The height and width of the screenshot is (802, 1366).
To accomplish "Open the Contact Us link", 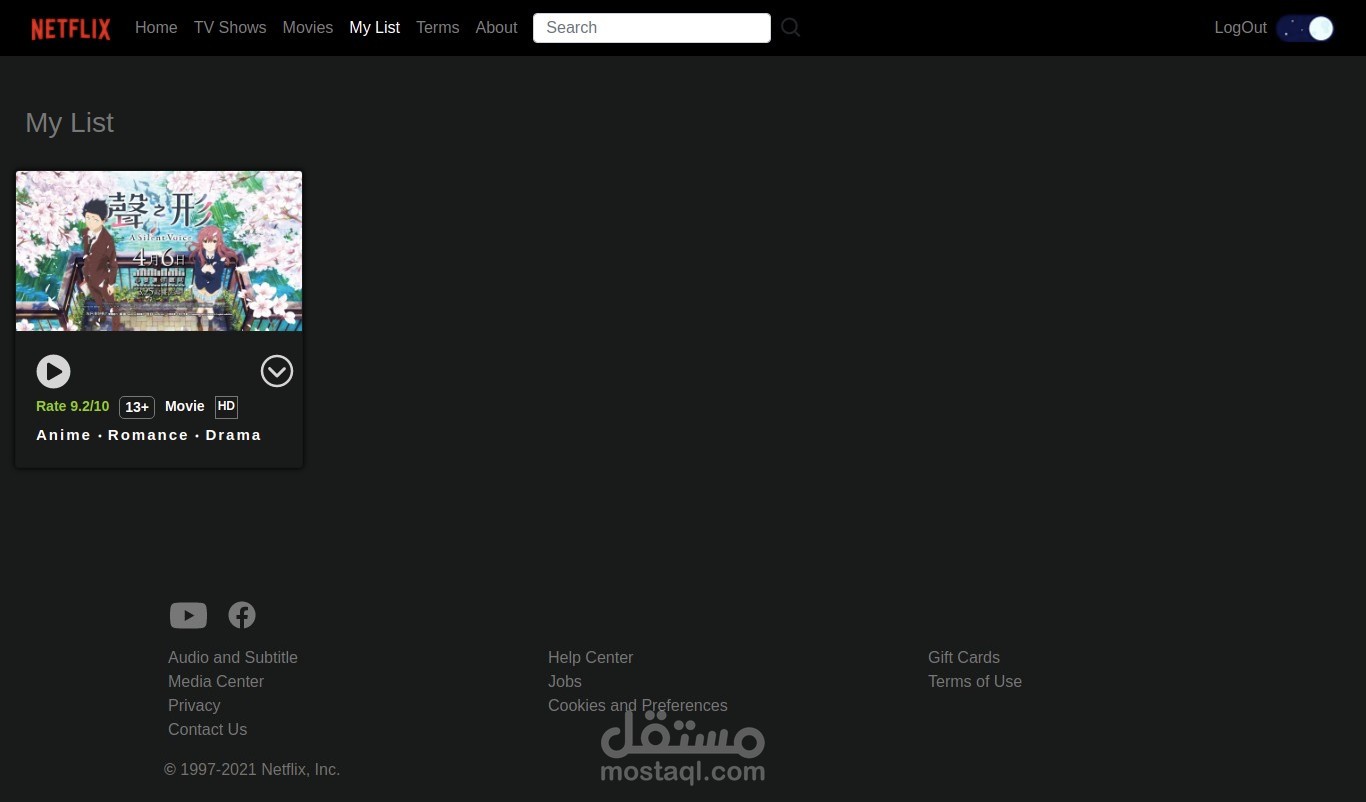I will (x=207, y=729).
